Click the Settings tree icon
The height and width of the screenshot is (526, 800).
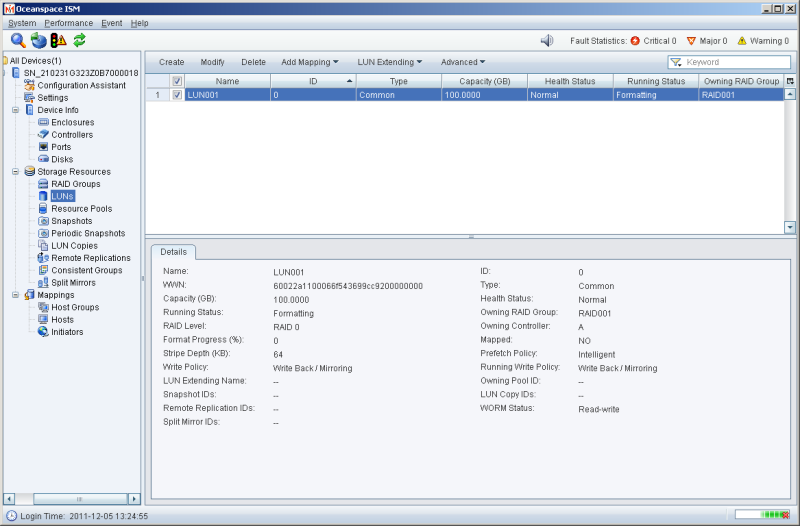(x=30, y=97)
